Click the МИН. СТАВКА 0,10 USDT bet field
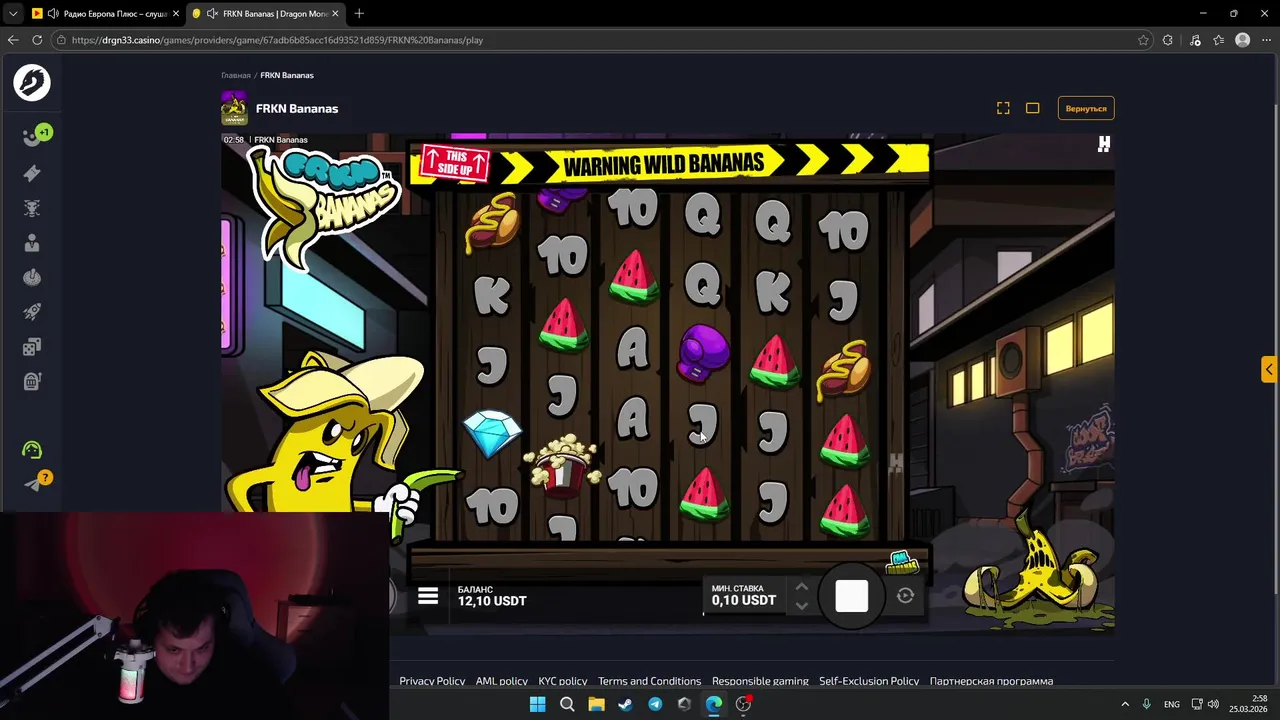The width and height of the screenshot is (1280, 720). 744,595
